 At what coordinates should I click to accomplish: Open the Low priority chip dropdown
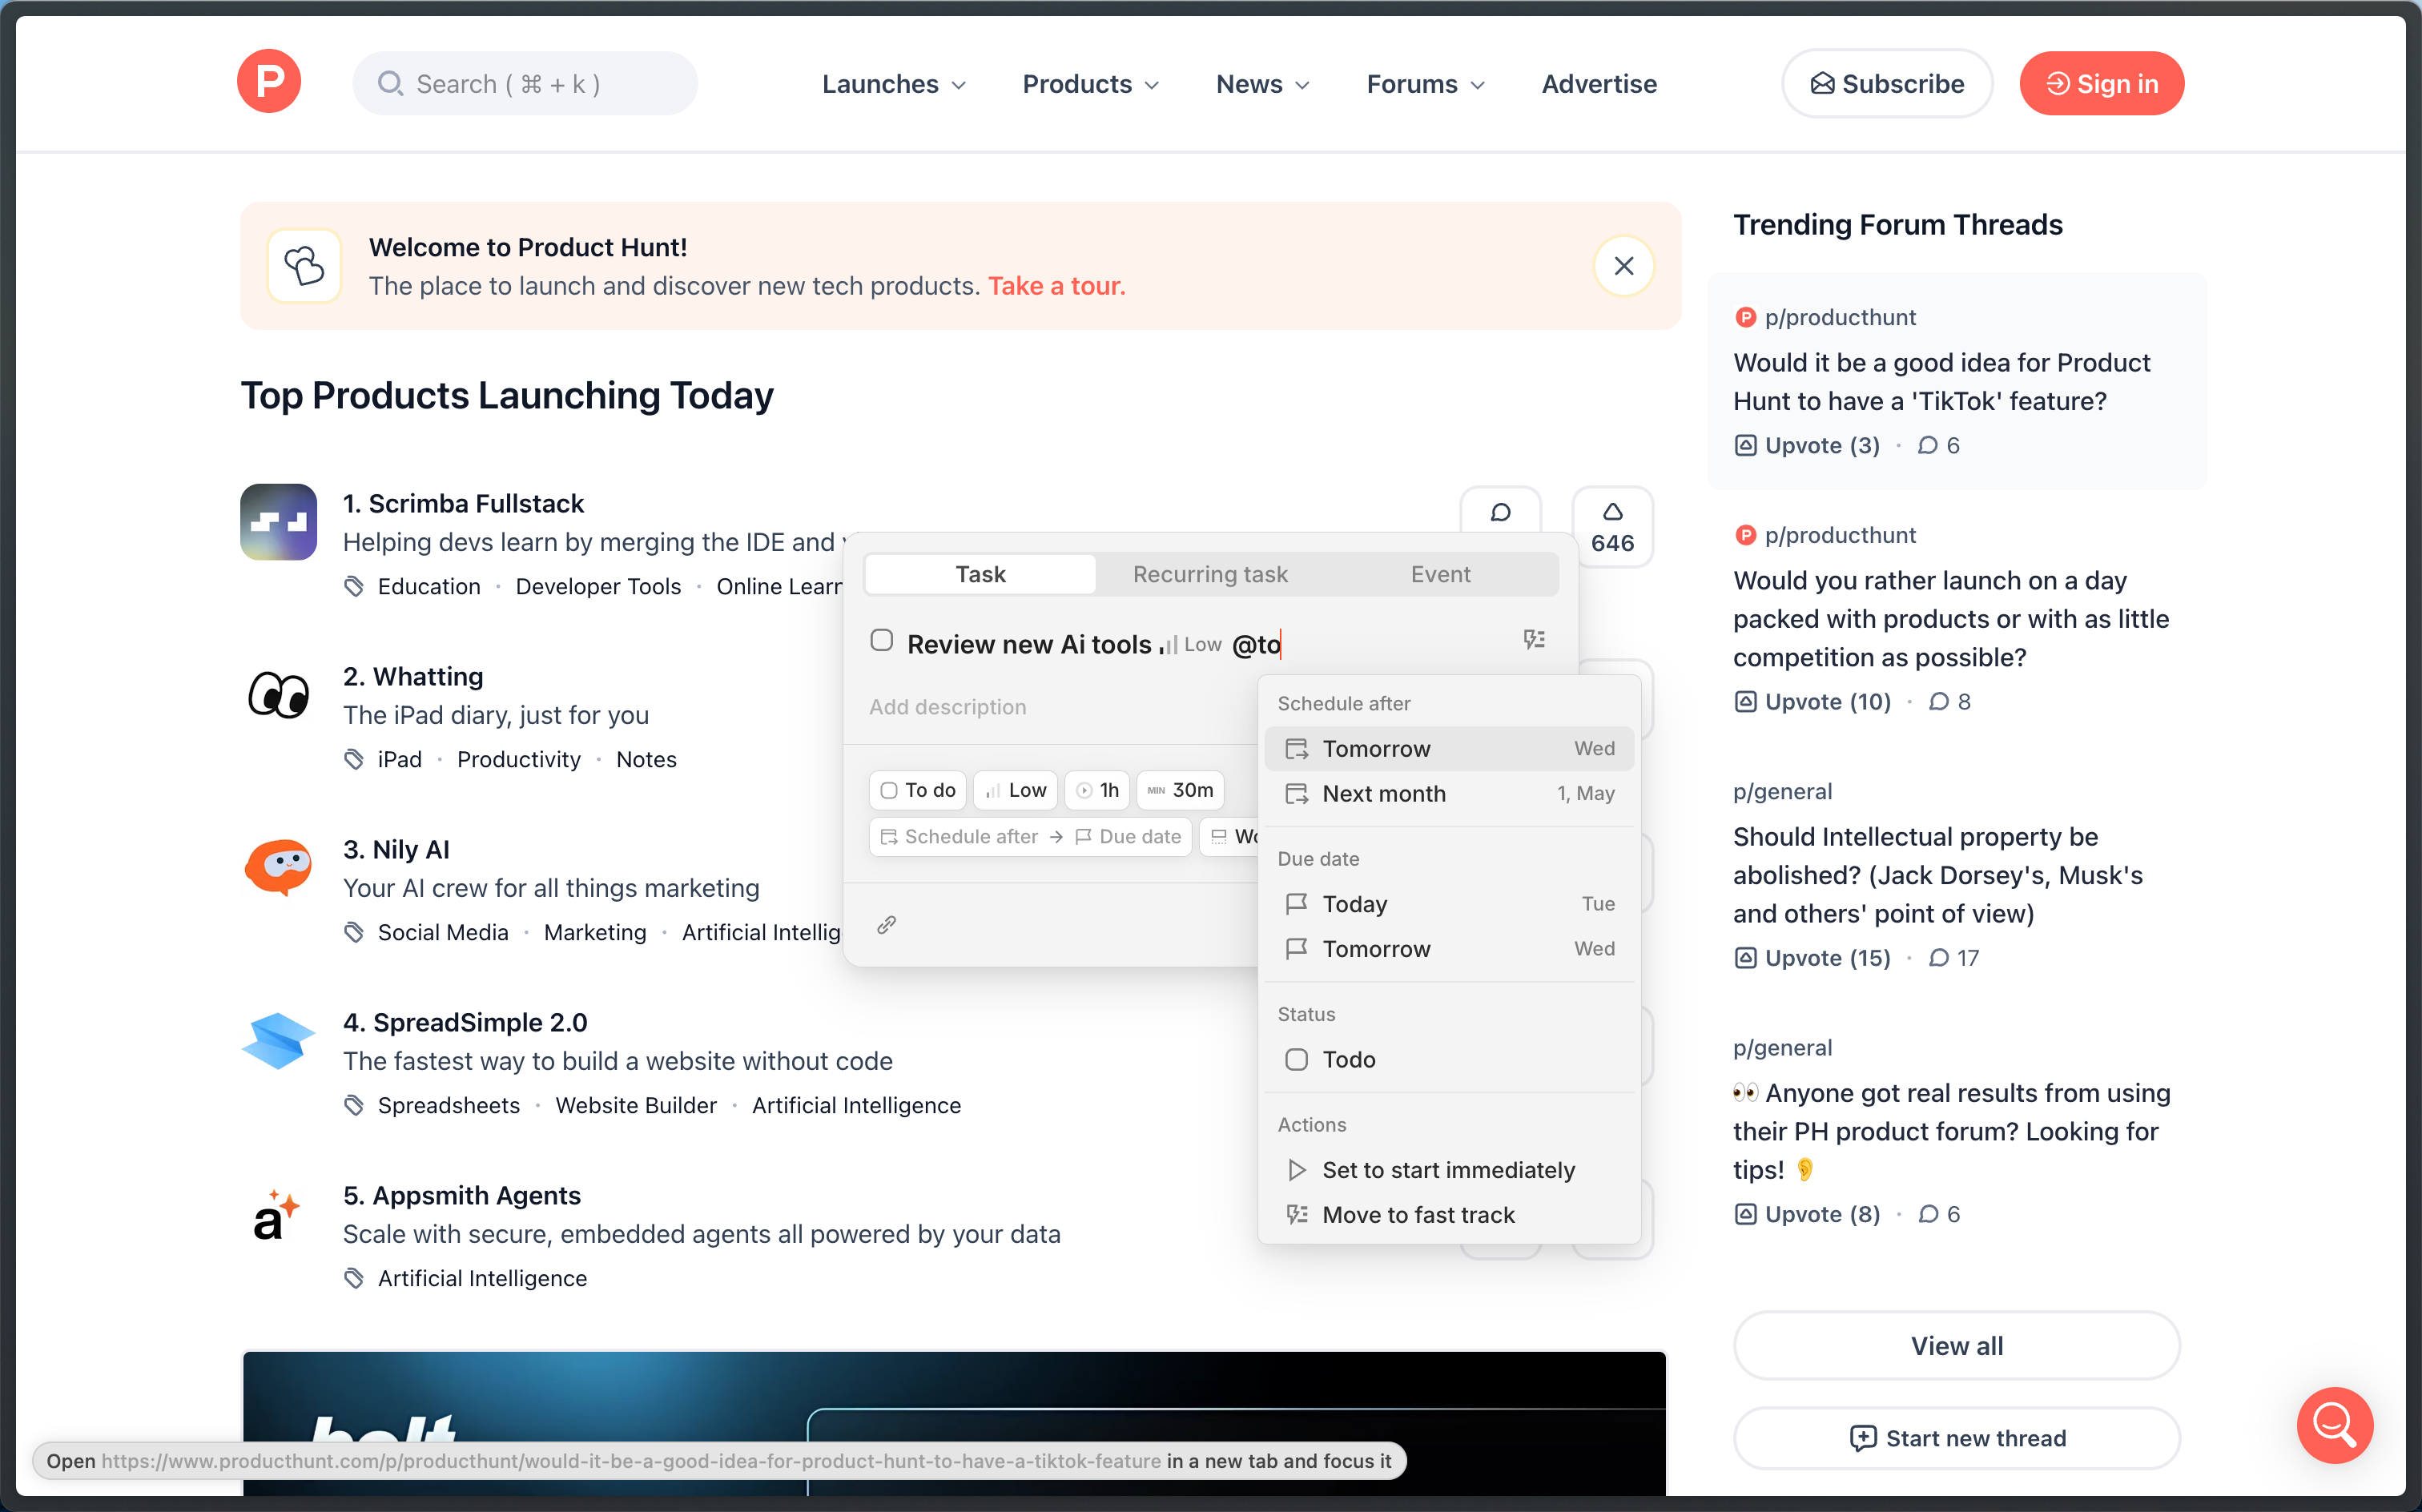1016,790
